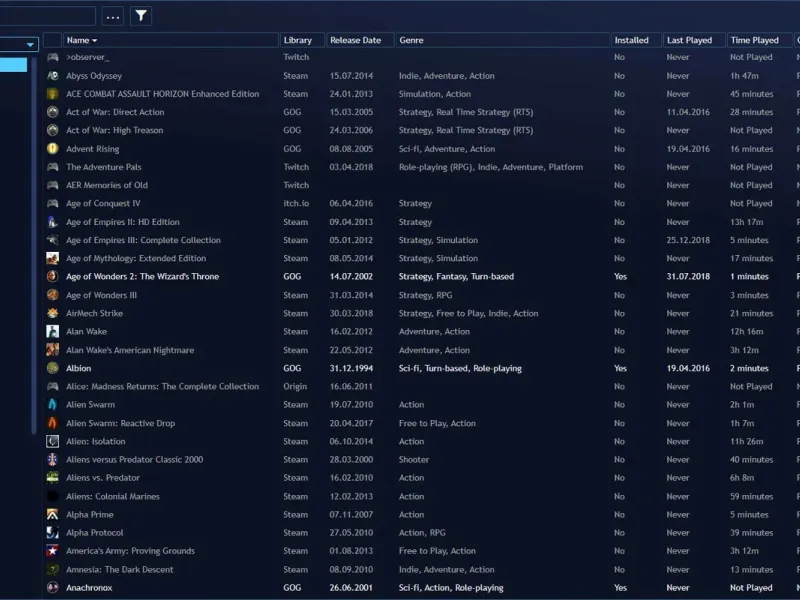Click Alan Wake's American Nightmare icon
This screenshot has width=800, height=600.
[53, 350]
